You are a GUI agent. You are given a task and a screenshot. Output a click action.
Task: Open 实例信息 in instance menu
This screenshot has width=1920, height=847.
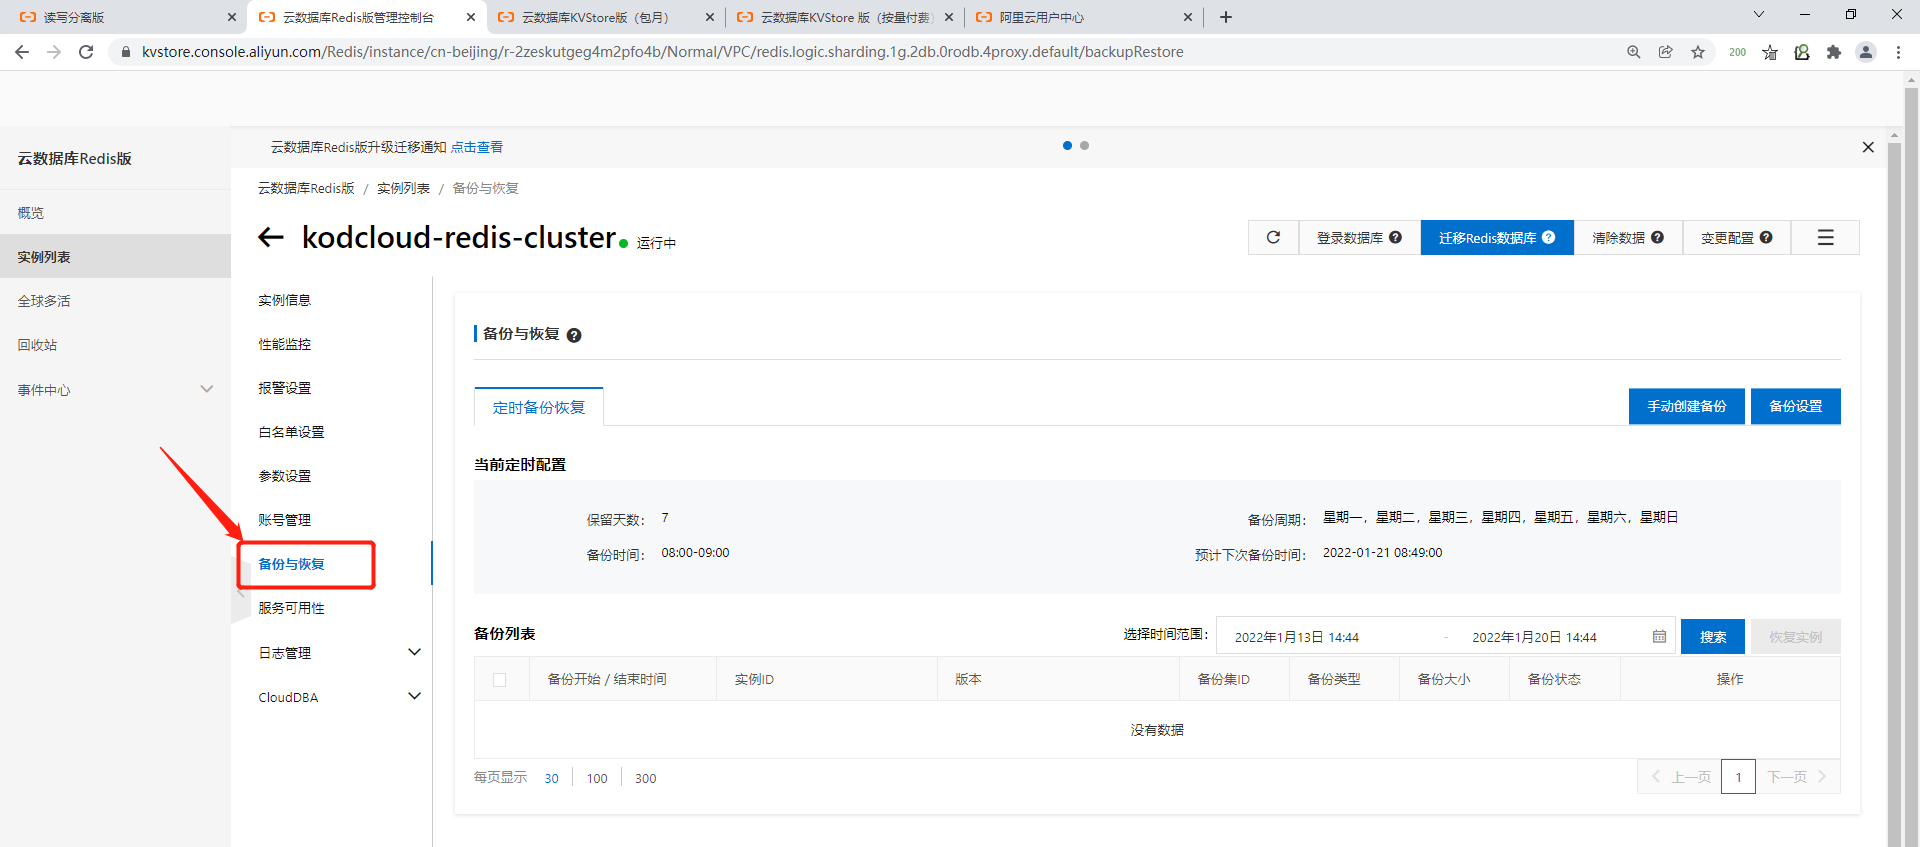pos(285,300)
